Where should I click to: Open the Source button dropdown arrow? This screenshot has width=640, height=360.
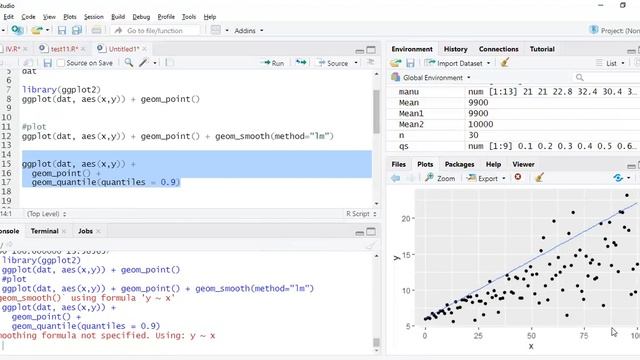(356, 63)
